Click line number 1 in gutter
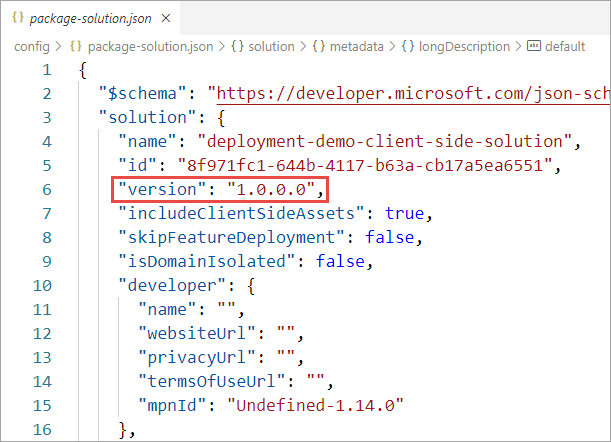This screenshot has width=611, height=442. (47, 70)
